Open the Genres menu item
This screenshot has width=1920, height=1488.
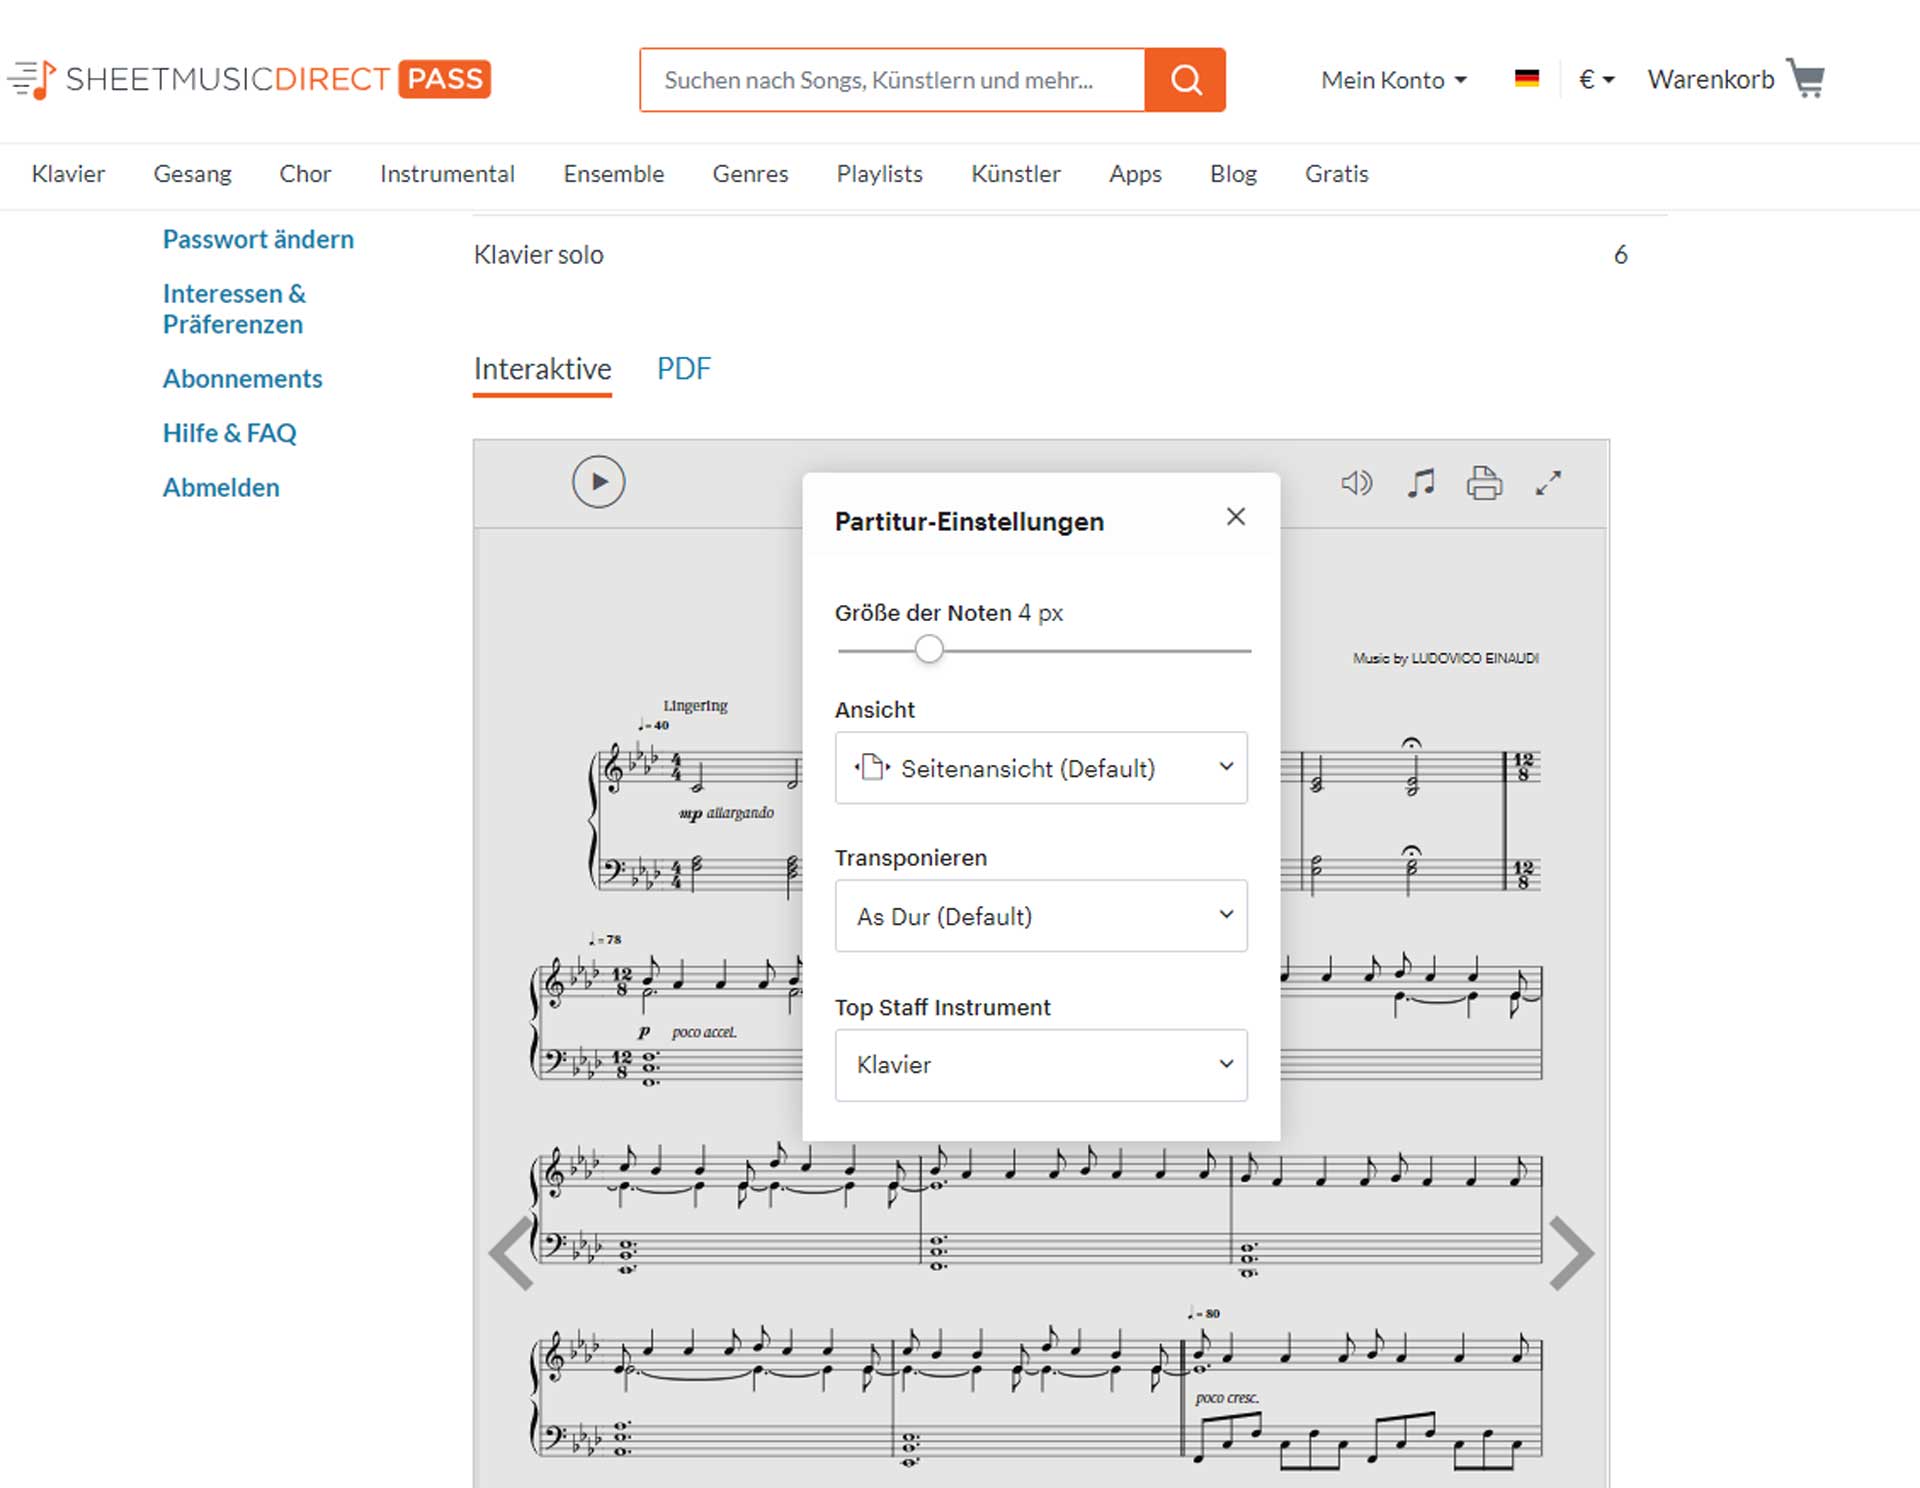(750, 174)
